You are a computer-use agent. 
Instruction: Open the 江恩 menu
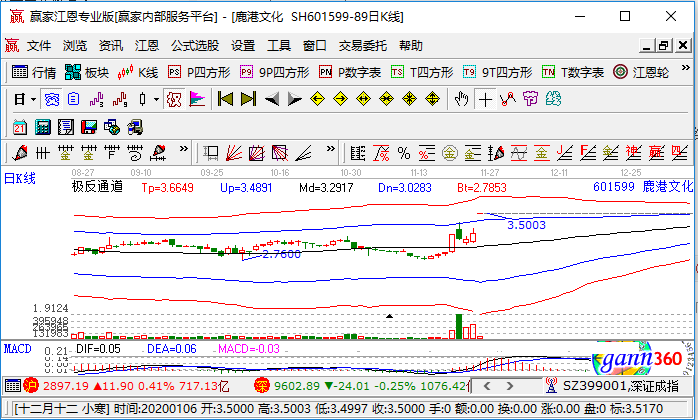(x=146, y=45)
